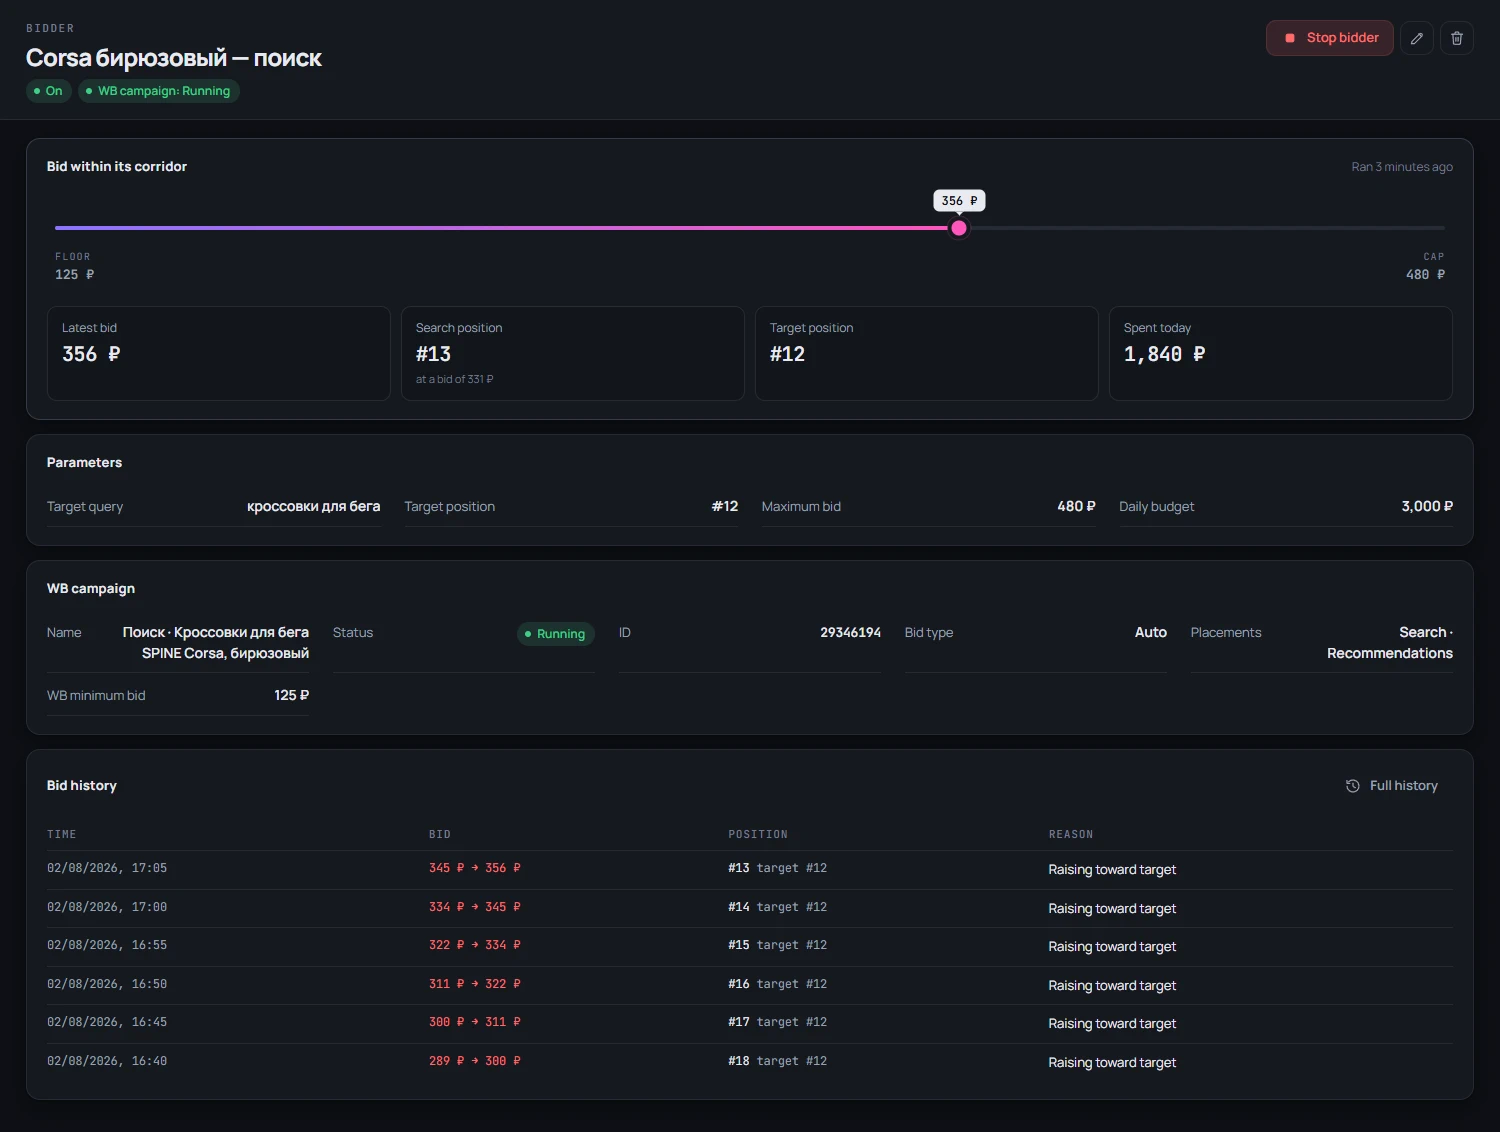Click the CAP 480 ₽ value
Image resolution: width=1500 pixels, height=1132 pixels.
pyautogui.click(x=1425, y=274)
